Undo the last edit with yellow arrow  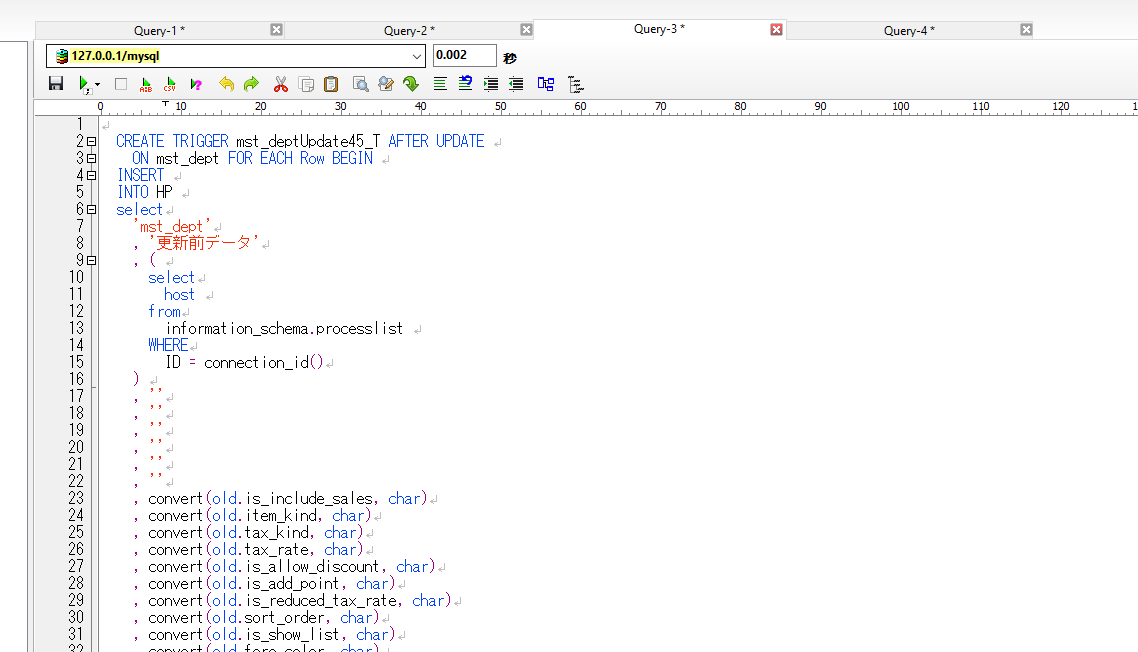point(226,84)
